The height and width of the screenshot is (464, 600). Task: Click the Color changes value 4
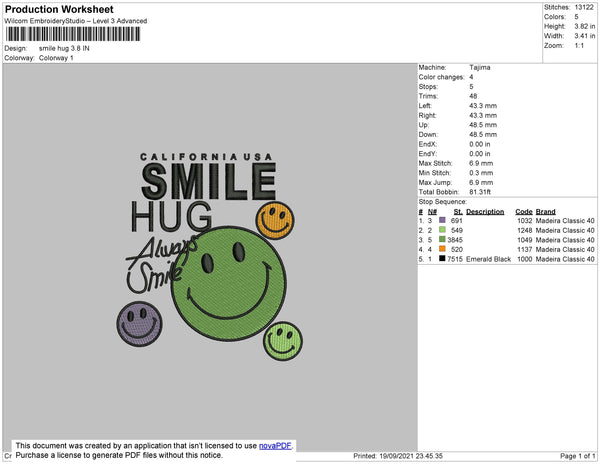coord(471,77)
